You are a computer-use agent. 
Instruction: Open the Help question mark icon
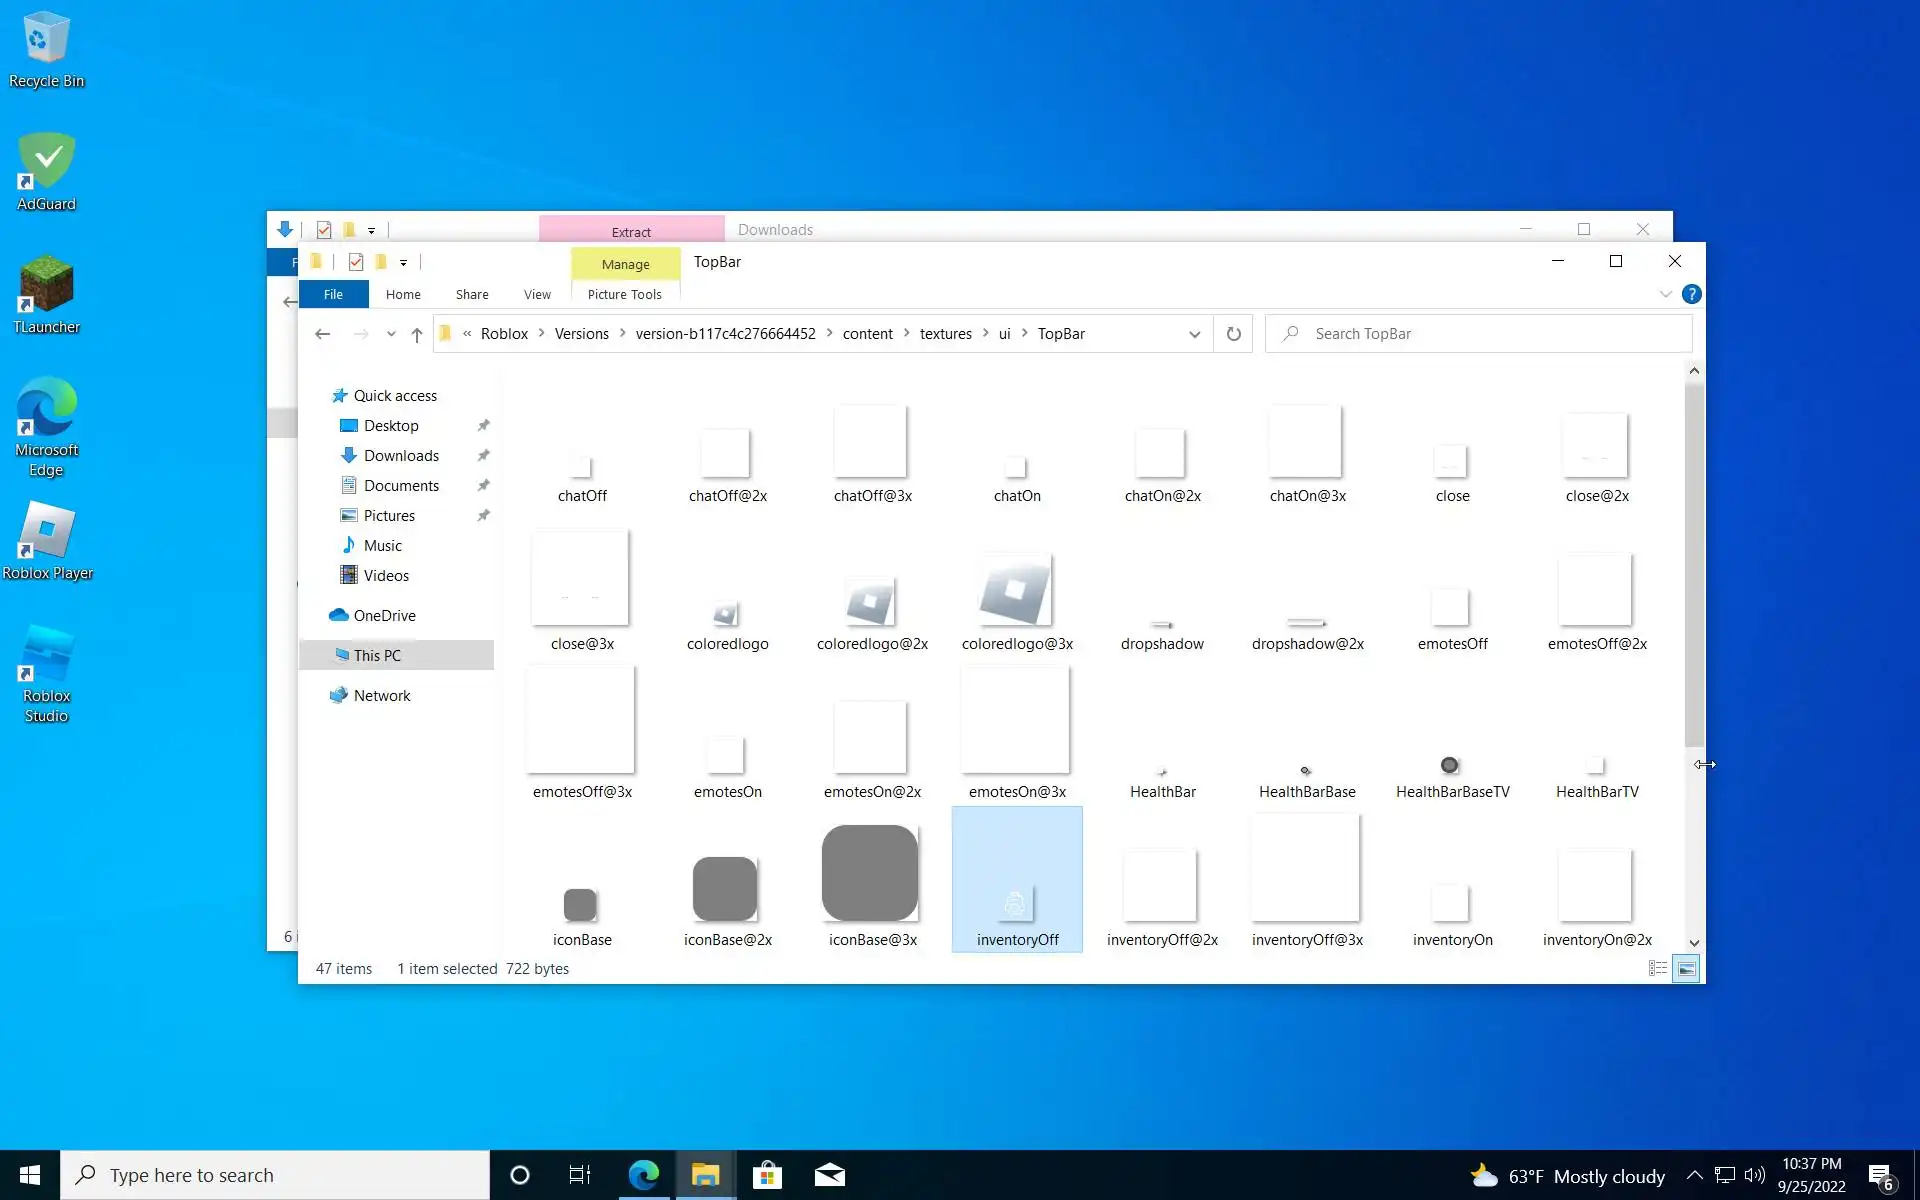[1691, 294]
